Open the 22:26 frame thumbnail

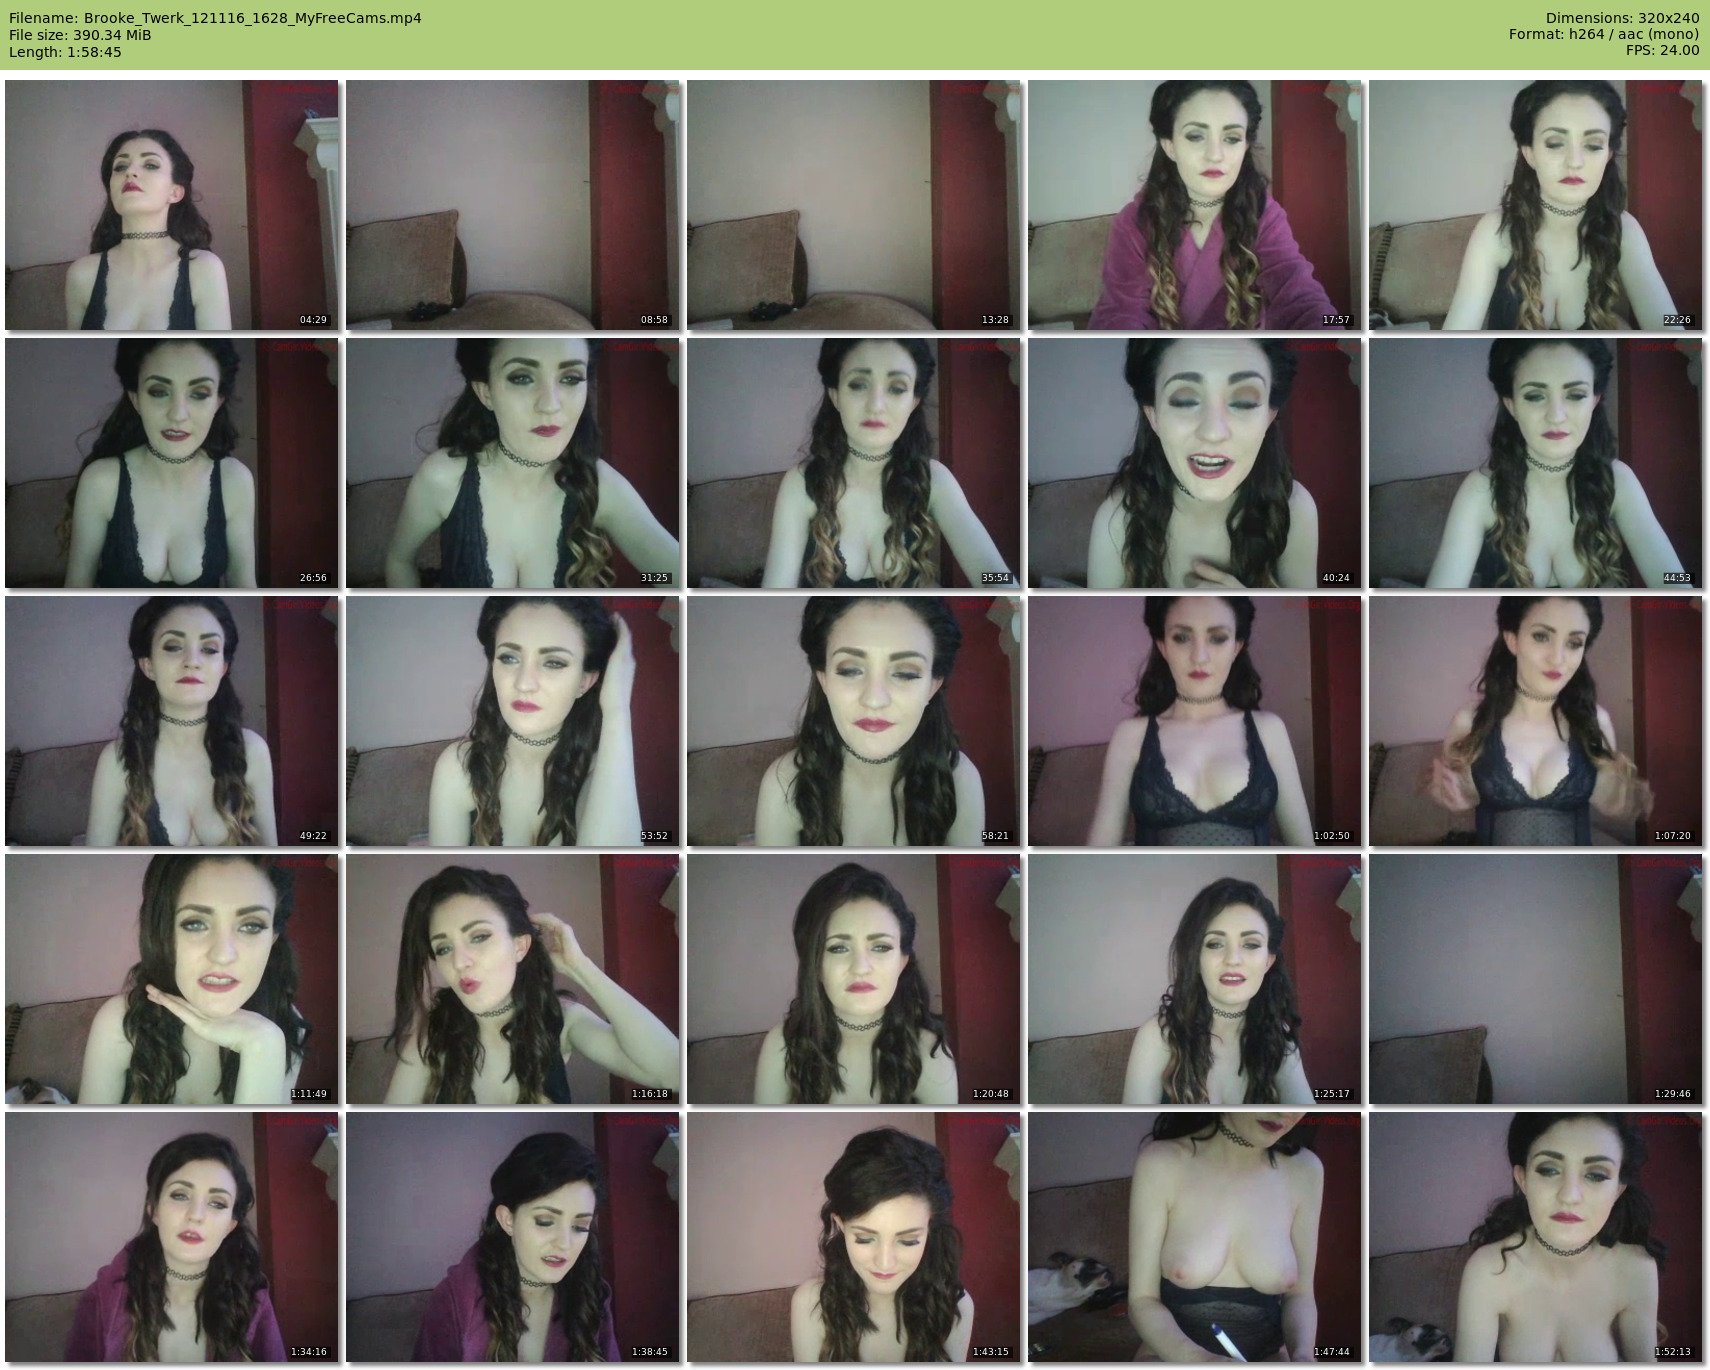(1536, 205)
